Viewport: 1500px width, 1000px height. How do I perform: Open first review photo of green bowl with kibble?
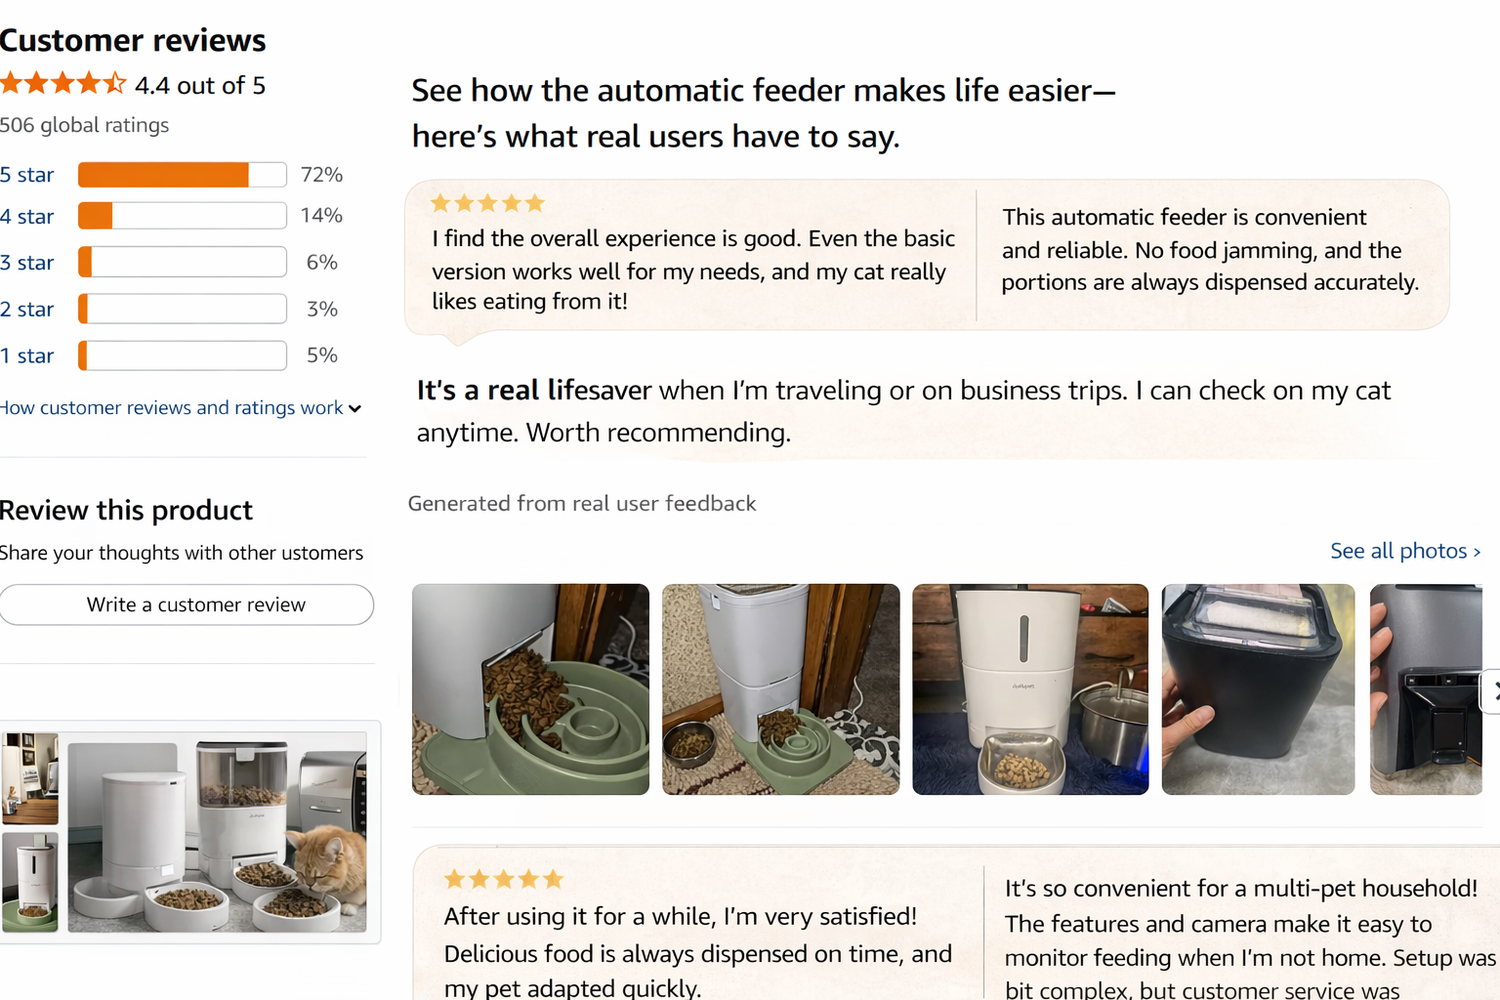pyautogui.click(x=530, y=689)
